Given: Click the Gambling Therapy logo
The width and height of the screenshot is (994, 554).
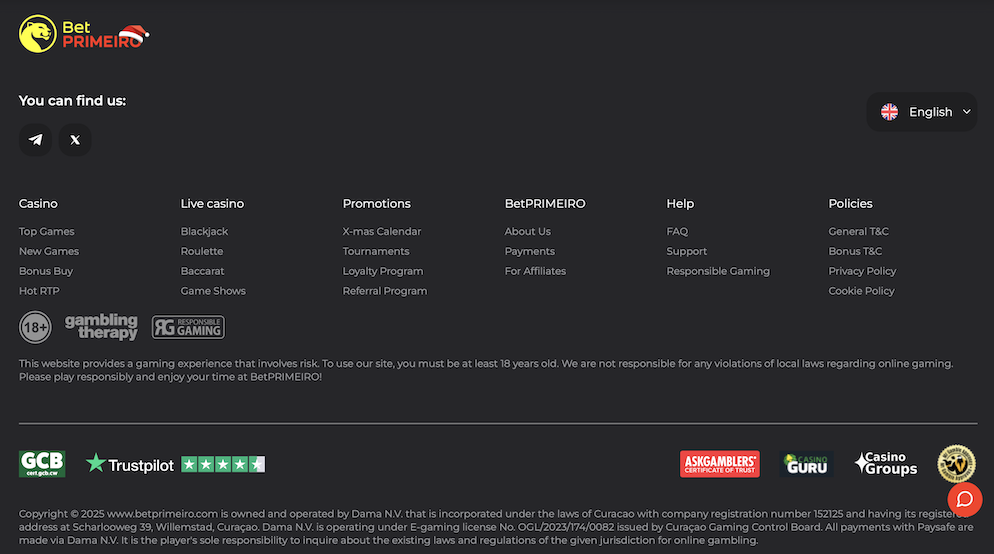Looking at the screenshot, I should [101, 327].
